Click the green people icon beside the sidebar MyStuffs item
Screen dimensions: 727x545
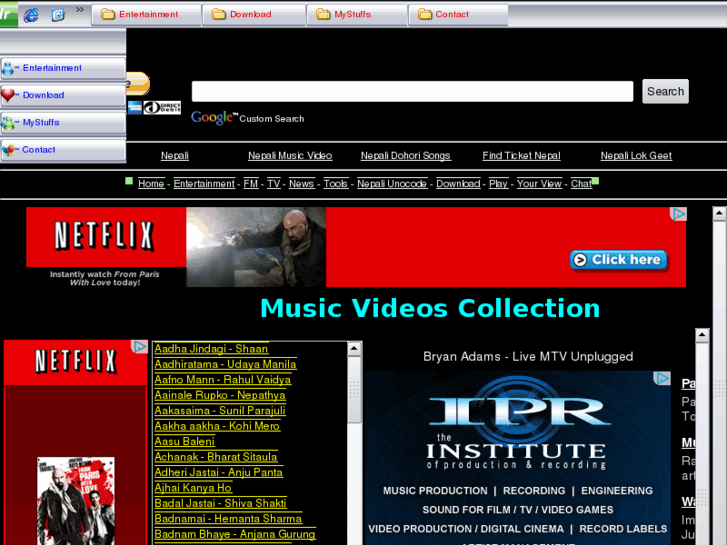click(8, 123)
